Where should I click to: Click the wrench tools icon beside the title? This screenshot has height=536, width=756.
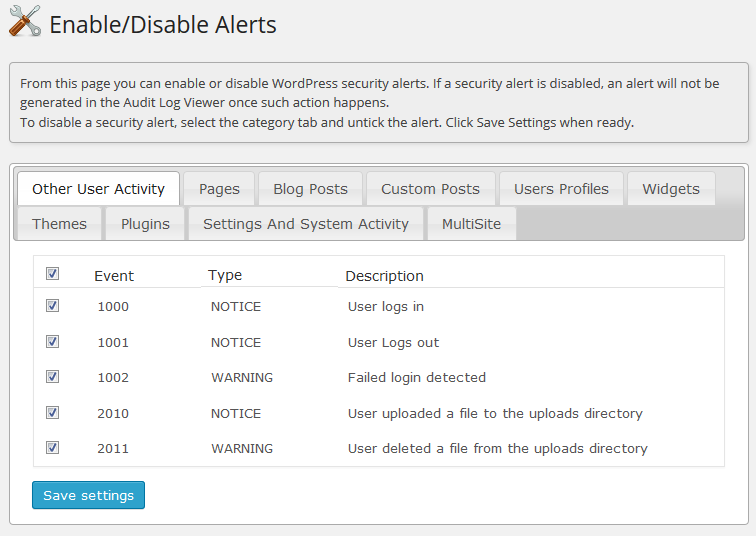(25, 21)
